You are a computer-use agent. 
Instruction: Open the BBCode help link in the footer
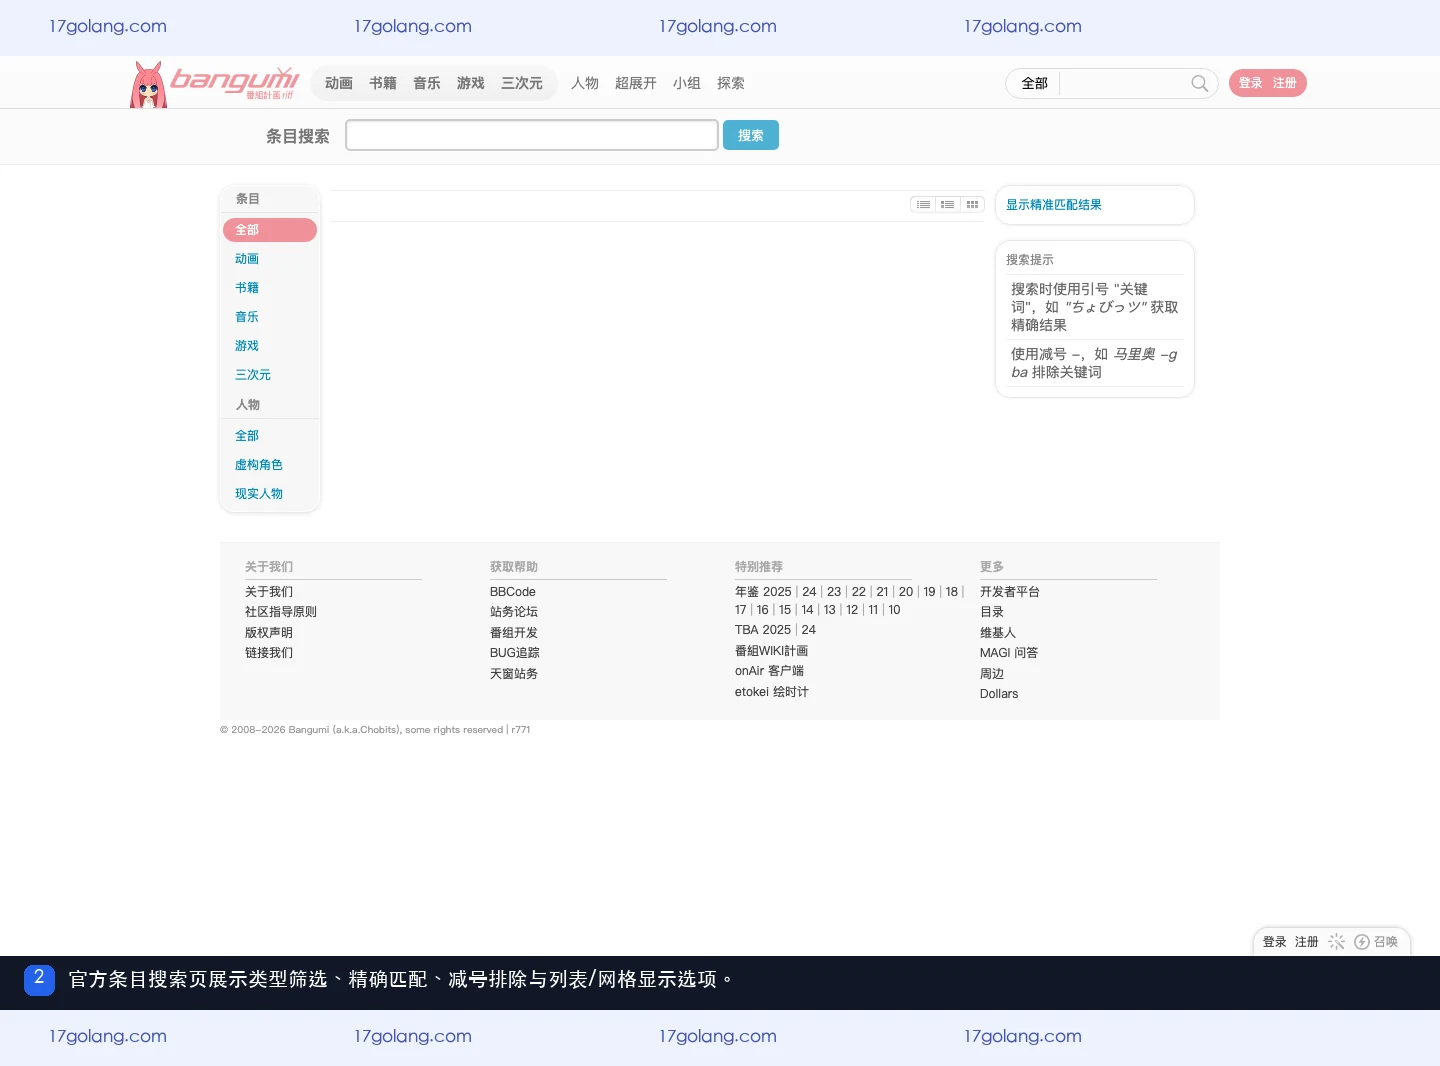[513, 592]
